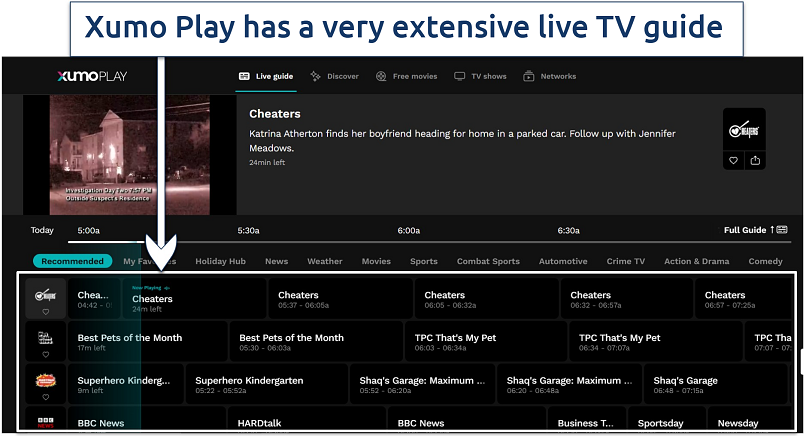Click the 6:00a mark on the timeline

(408, 230)
